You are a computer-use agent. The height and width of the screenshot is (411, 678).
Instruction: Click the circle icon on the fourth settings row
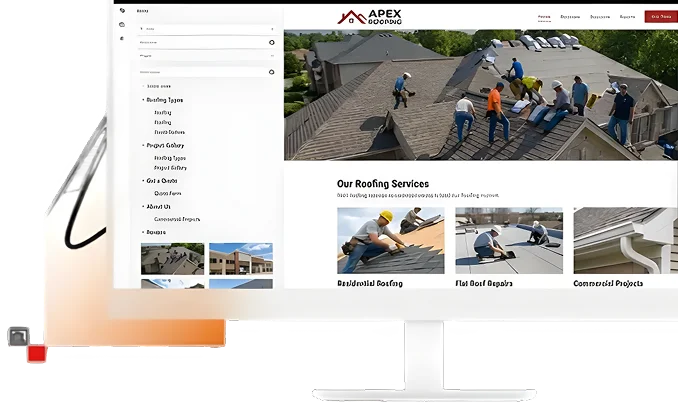(x=272, y=72)
